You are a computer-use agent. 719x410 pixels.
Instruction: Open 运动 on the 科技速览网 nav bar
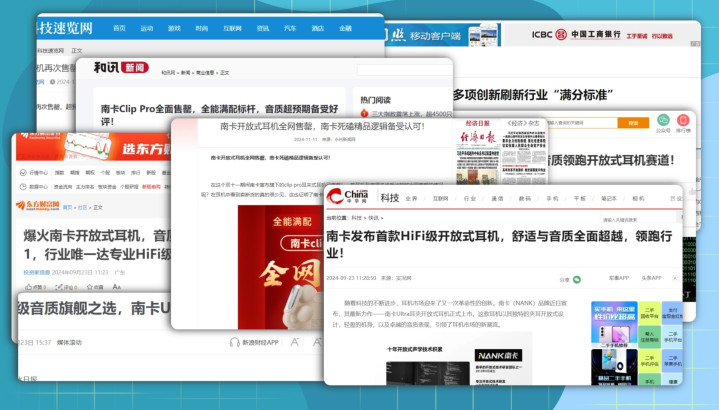point(147,28)
